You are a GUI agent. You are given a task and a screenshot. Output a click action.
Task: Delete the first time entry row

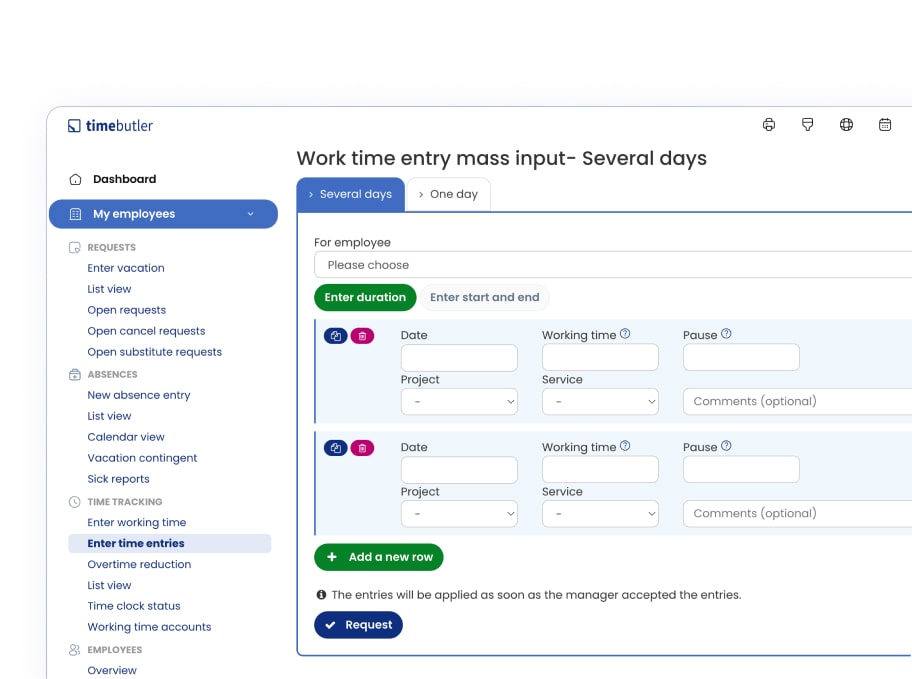[362, 336]
